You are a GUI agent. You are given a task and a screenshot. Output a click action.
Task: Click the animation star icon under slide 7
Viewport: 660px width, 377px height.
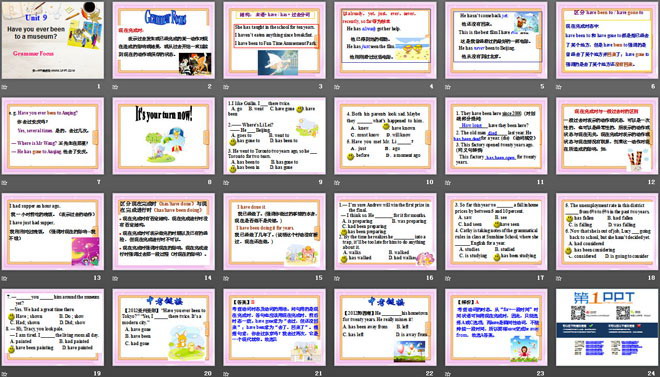[4, 183]
